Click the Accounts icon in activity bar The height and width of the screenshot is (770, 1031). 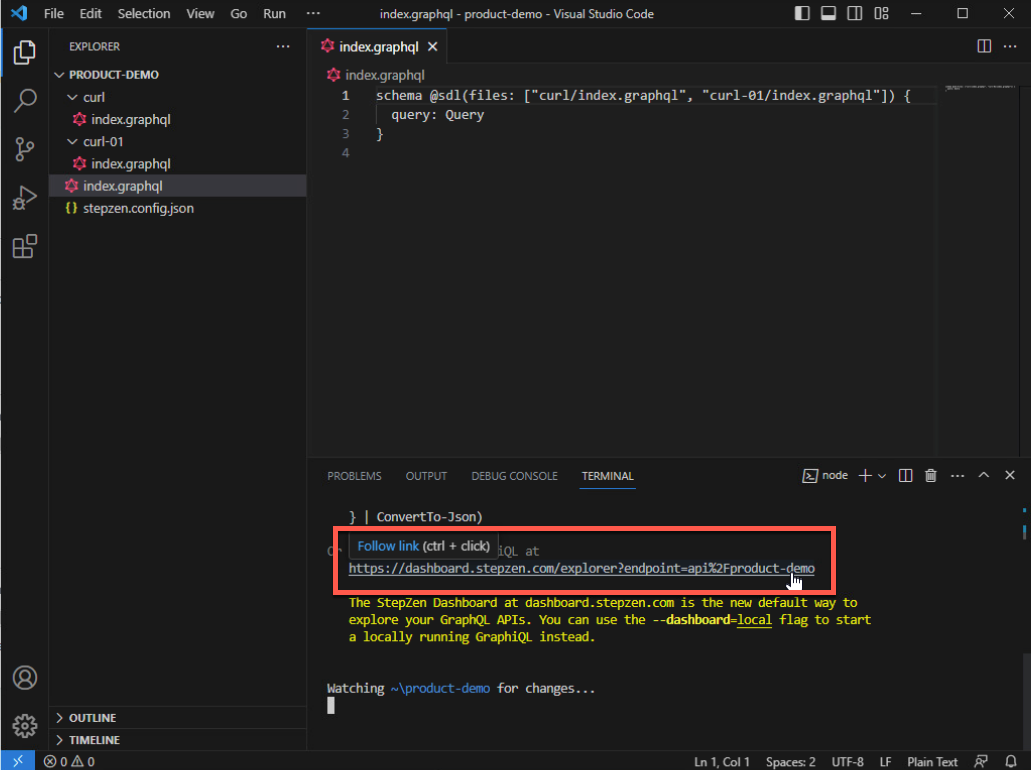(25, 677)
